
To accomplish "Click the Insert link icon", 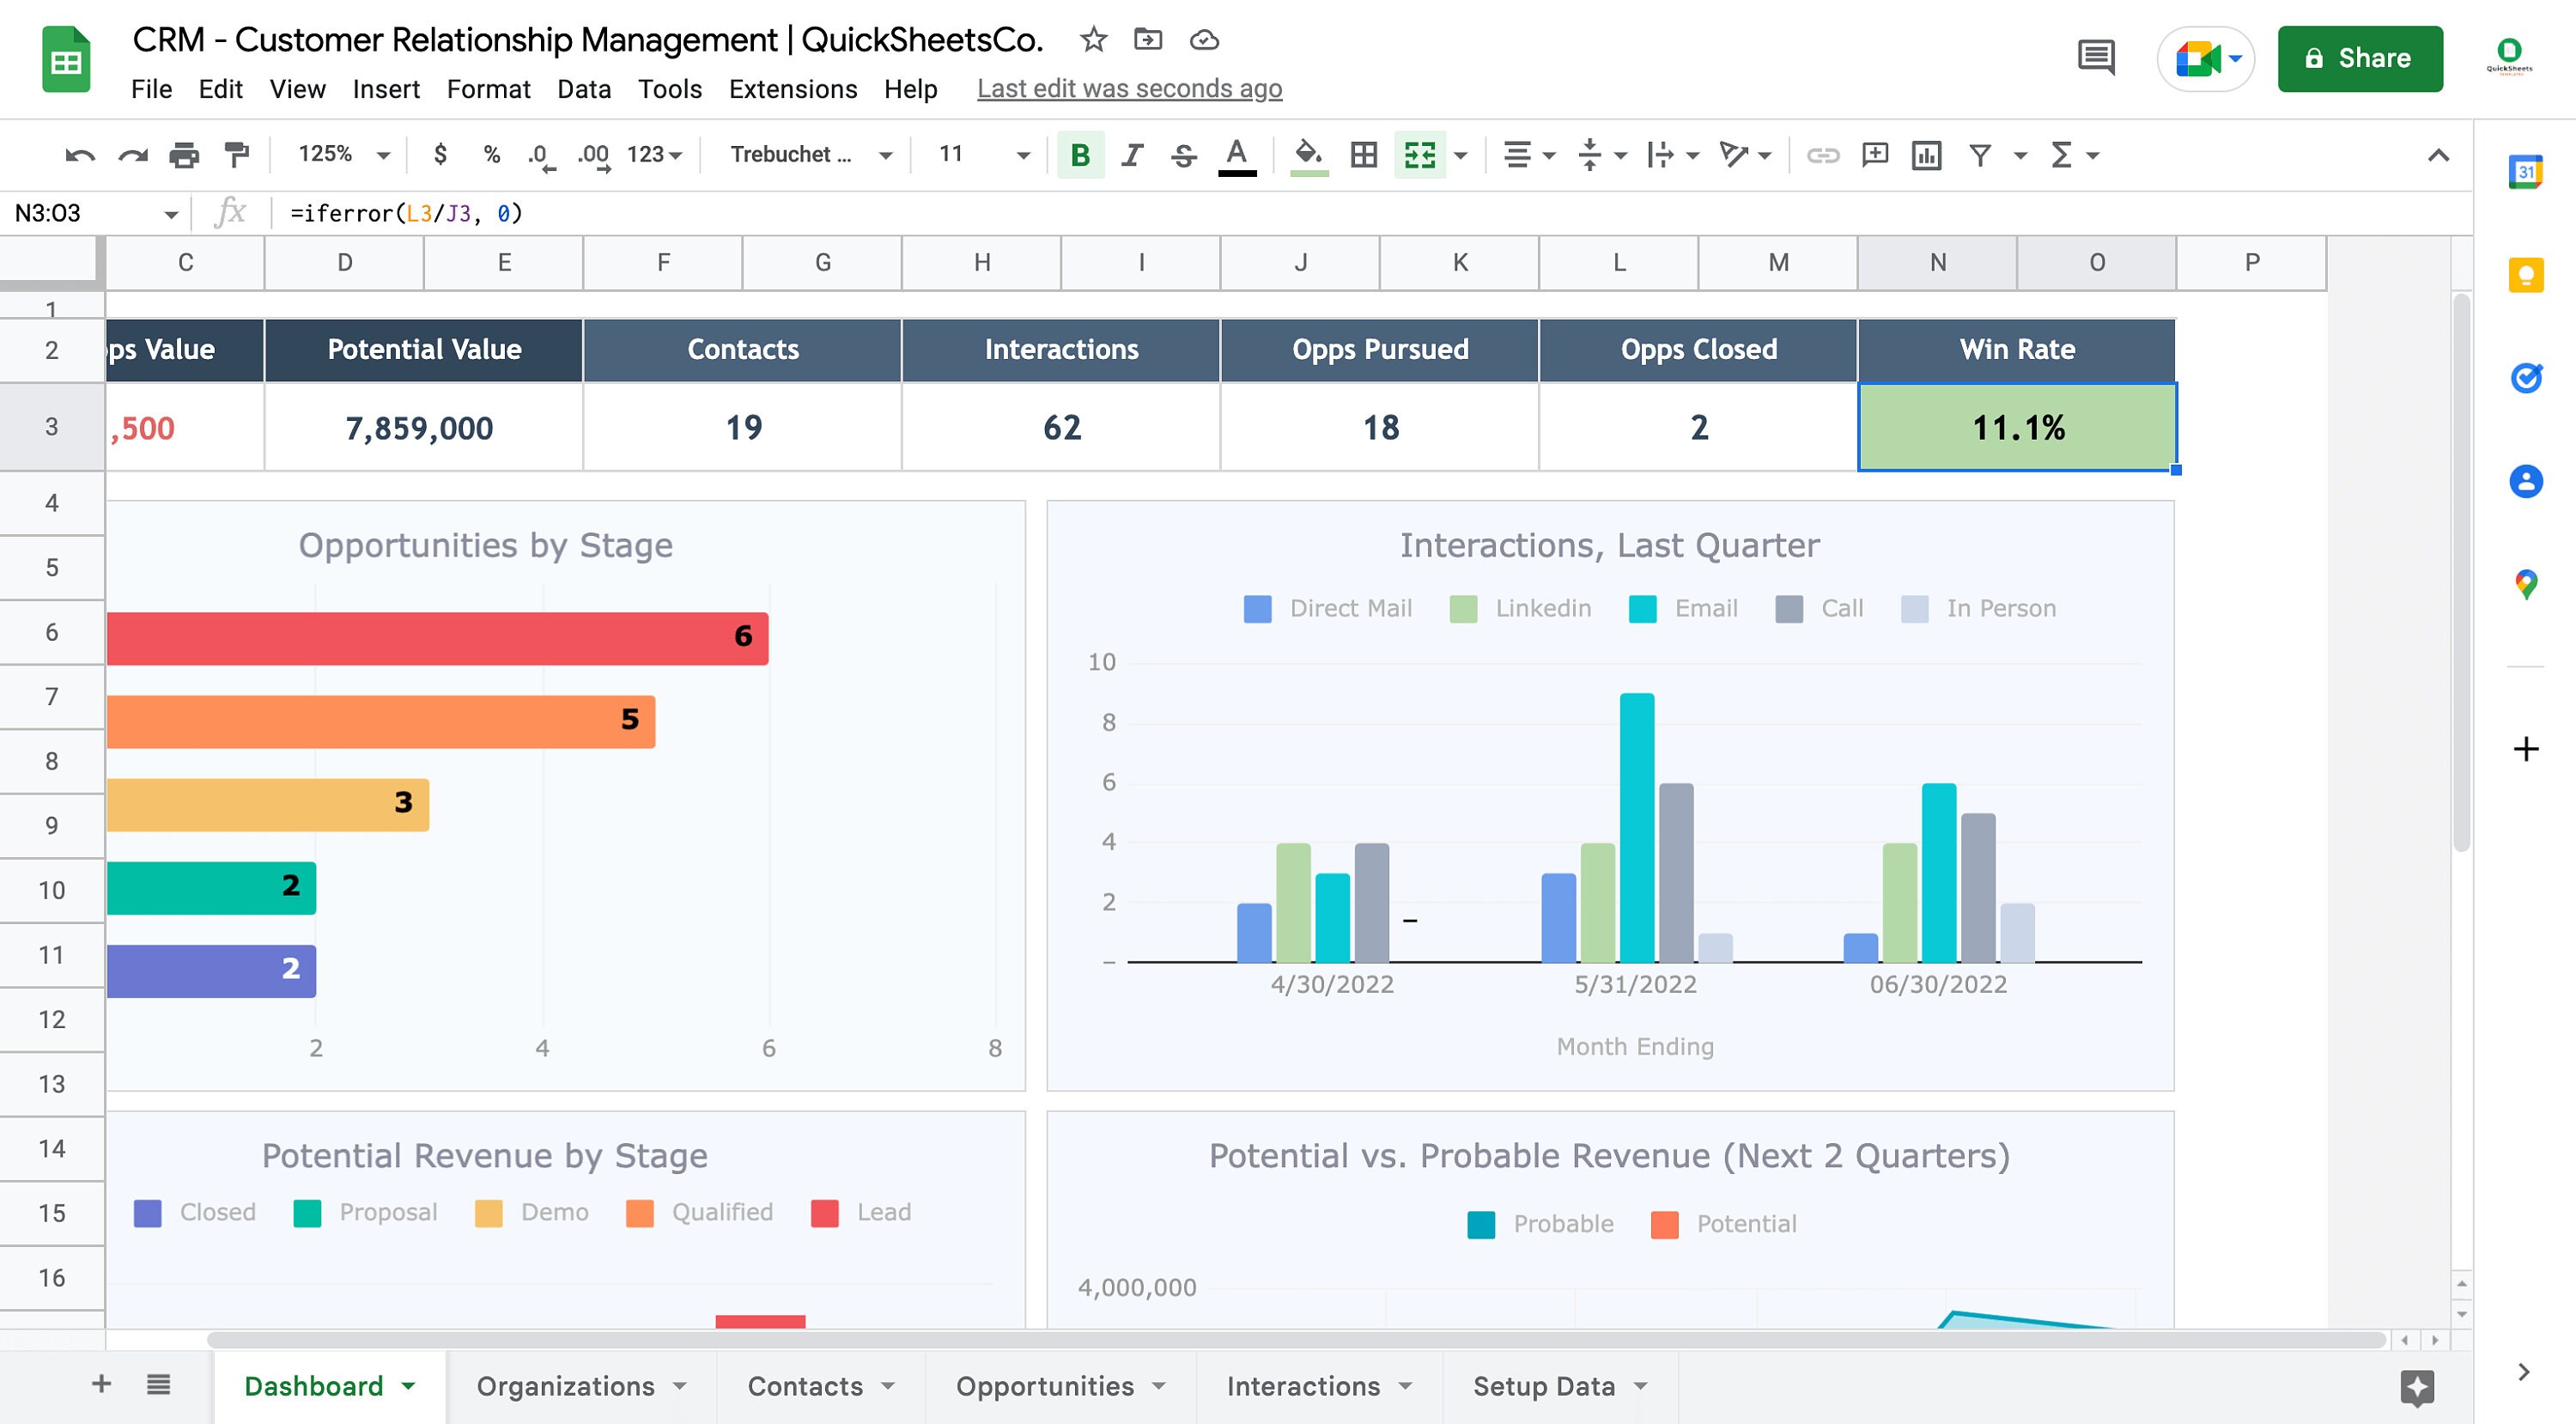I will [x=1822, y=155].
